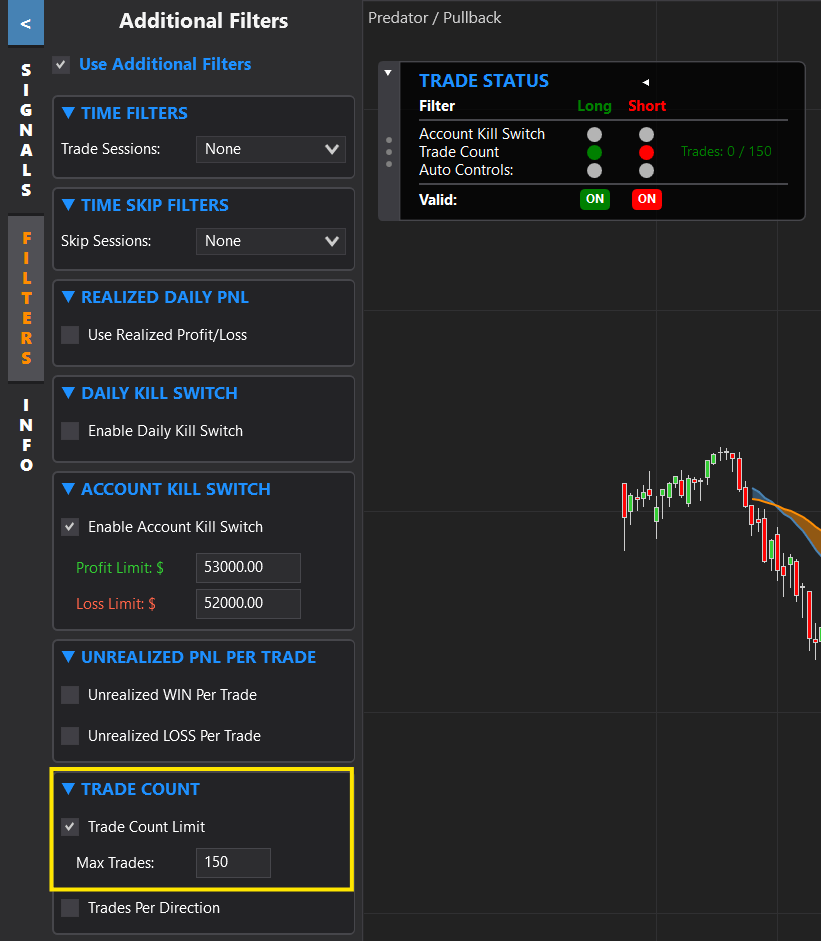
Task: Click the red Short Trade Count indicator
Action: pyautogui.click(x=647, y=152)
